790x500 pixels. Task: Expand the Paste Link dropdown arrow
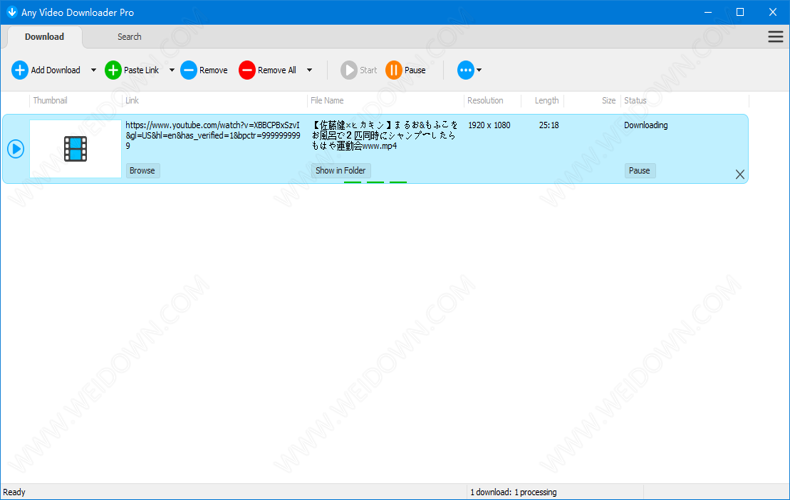172,70
